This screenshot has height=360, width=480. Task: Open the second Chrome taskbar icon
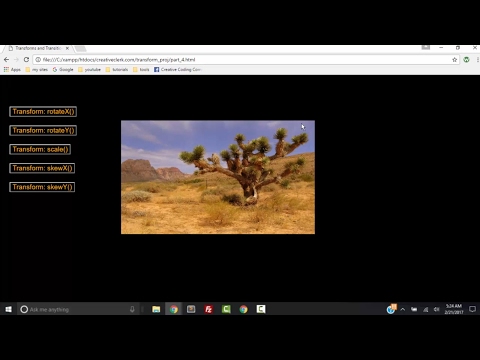coord(244,309)
